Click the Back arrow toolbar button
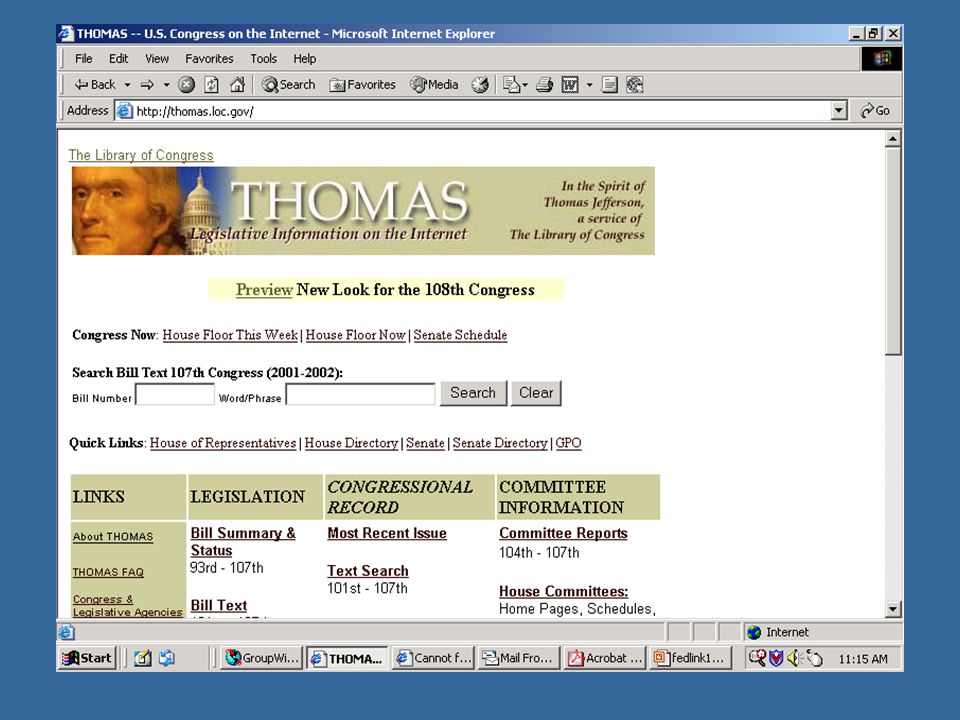 pos(94,84)
